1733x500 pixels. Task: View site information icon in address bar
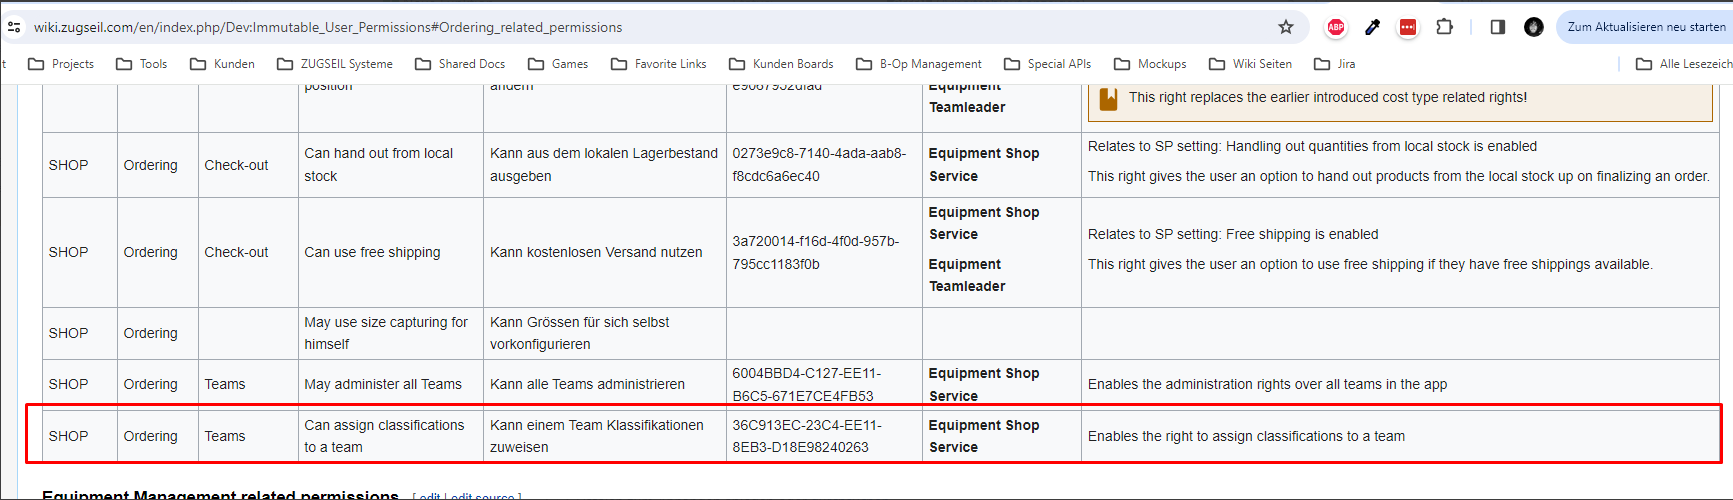pyautogui.click(x=14, y=27)
